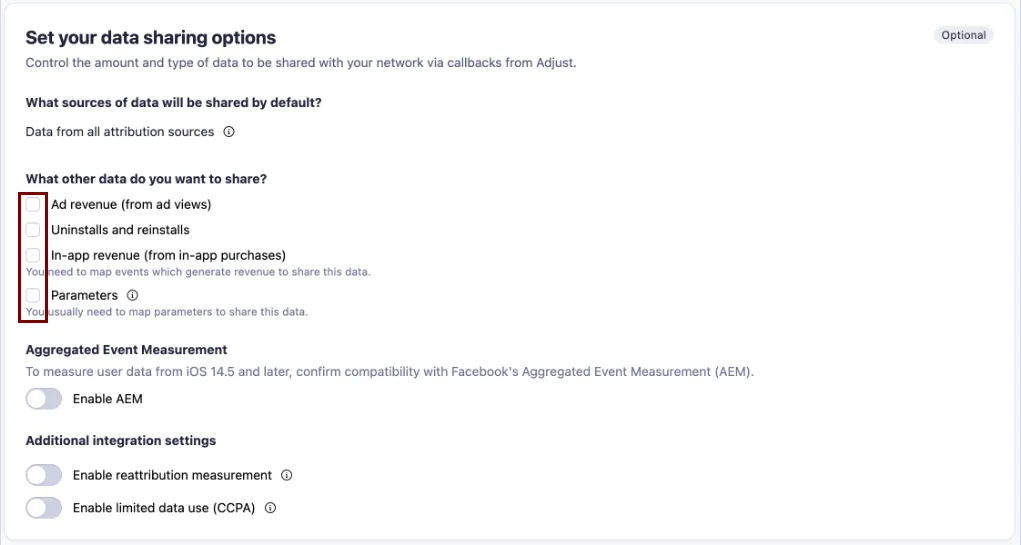This screenshot has width=1021, height=545.
Task: Click the 'Enable reattribution measurement' label text
Action: 172,476
